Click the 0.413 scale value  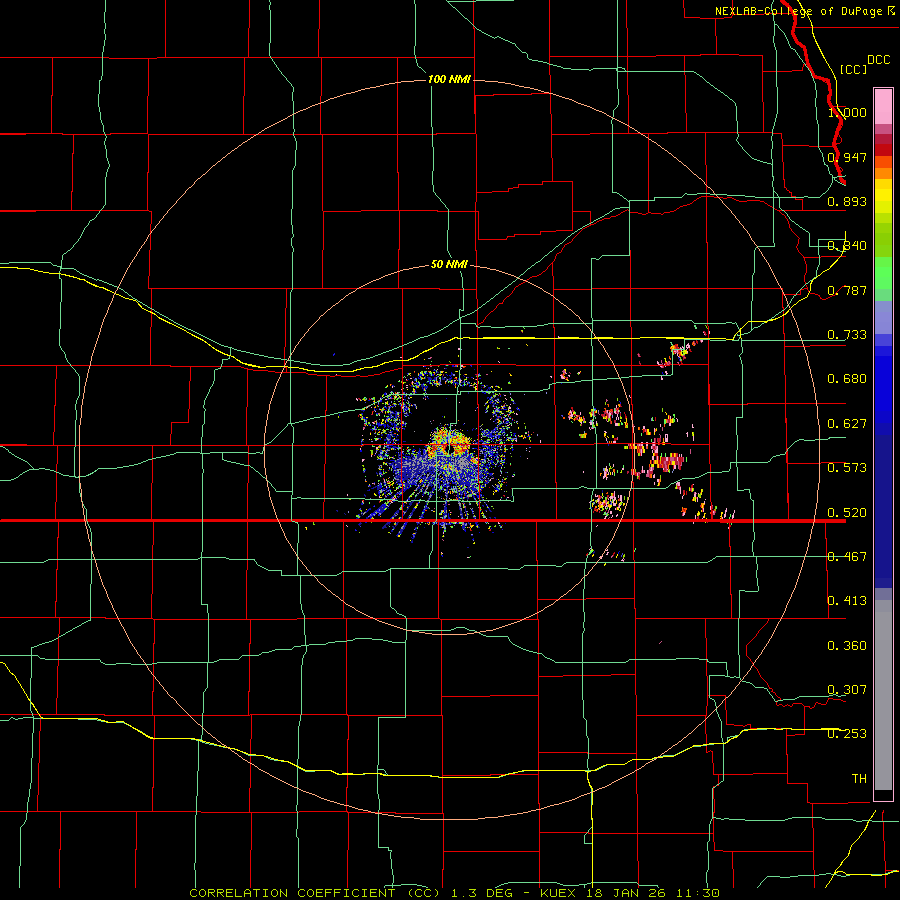(x=847, y=601)
